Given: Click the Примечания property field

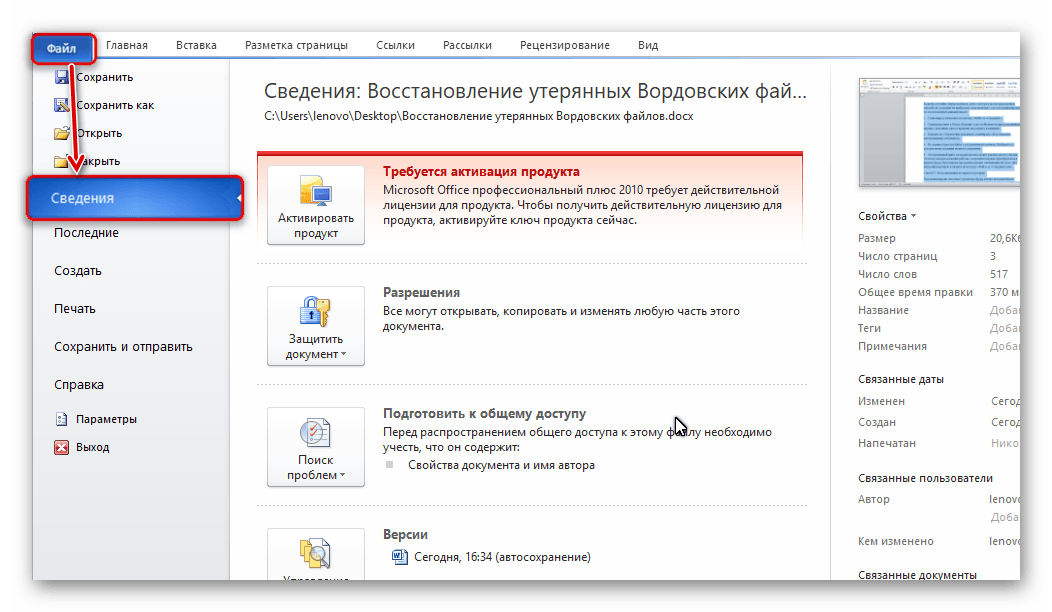Looking at the screenshot, I should pyautogui.click(x=1004, y=346).
